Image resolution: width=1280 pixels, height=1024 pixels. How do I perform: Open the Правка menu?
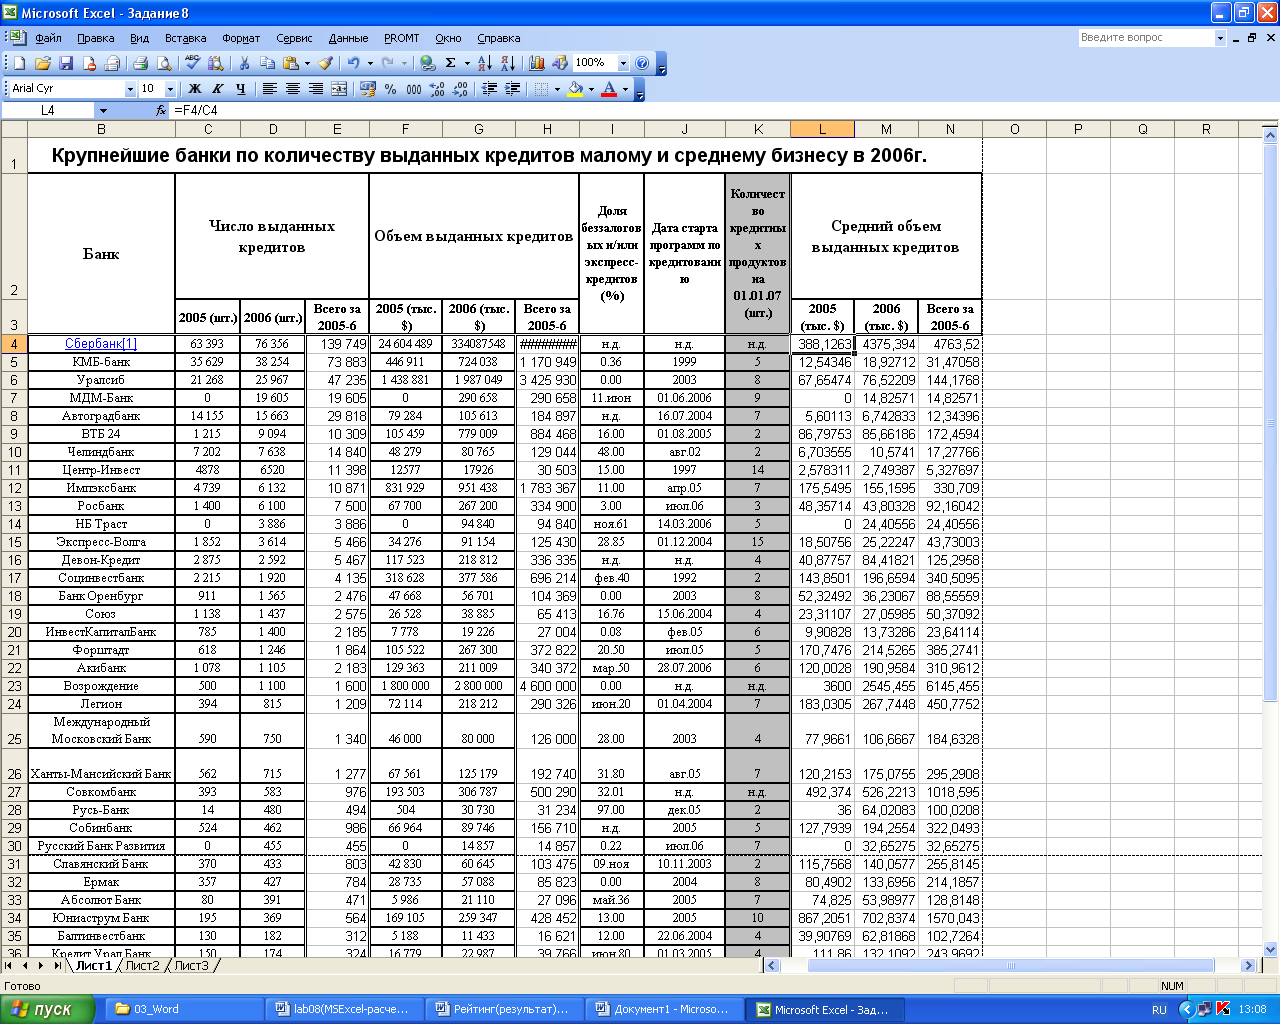point(96,38)
